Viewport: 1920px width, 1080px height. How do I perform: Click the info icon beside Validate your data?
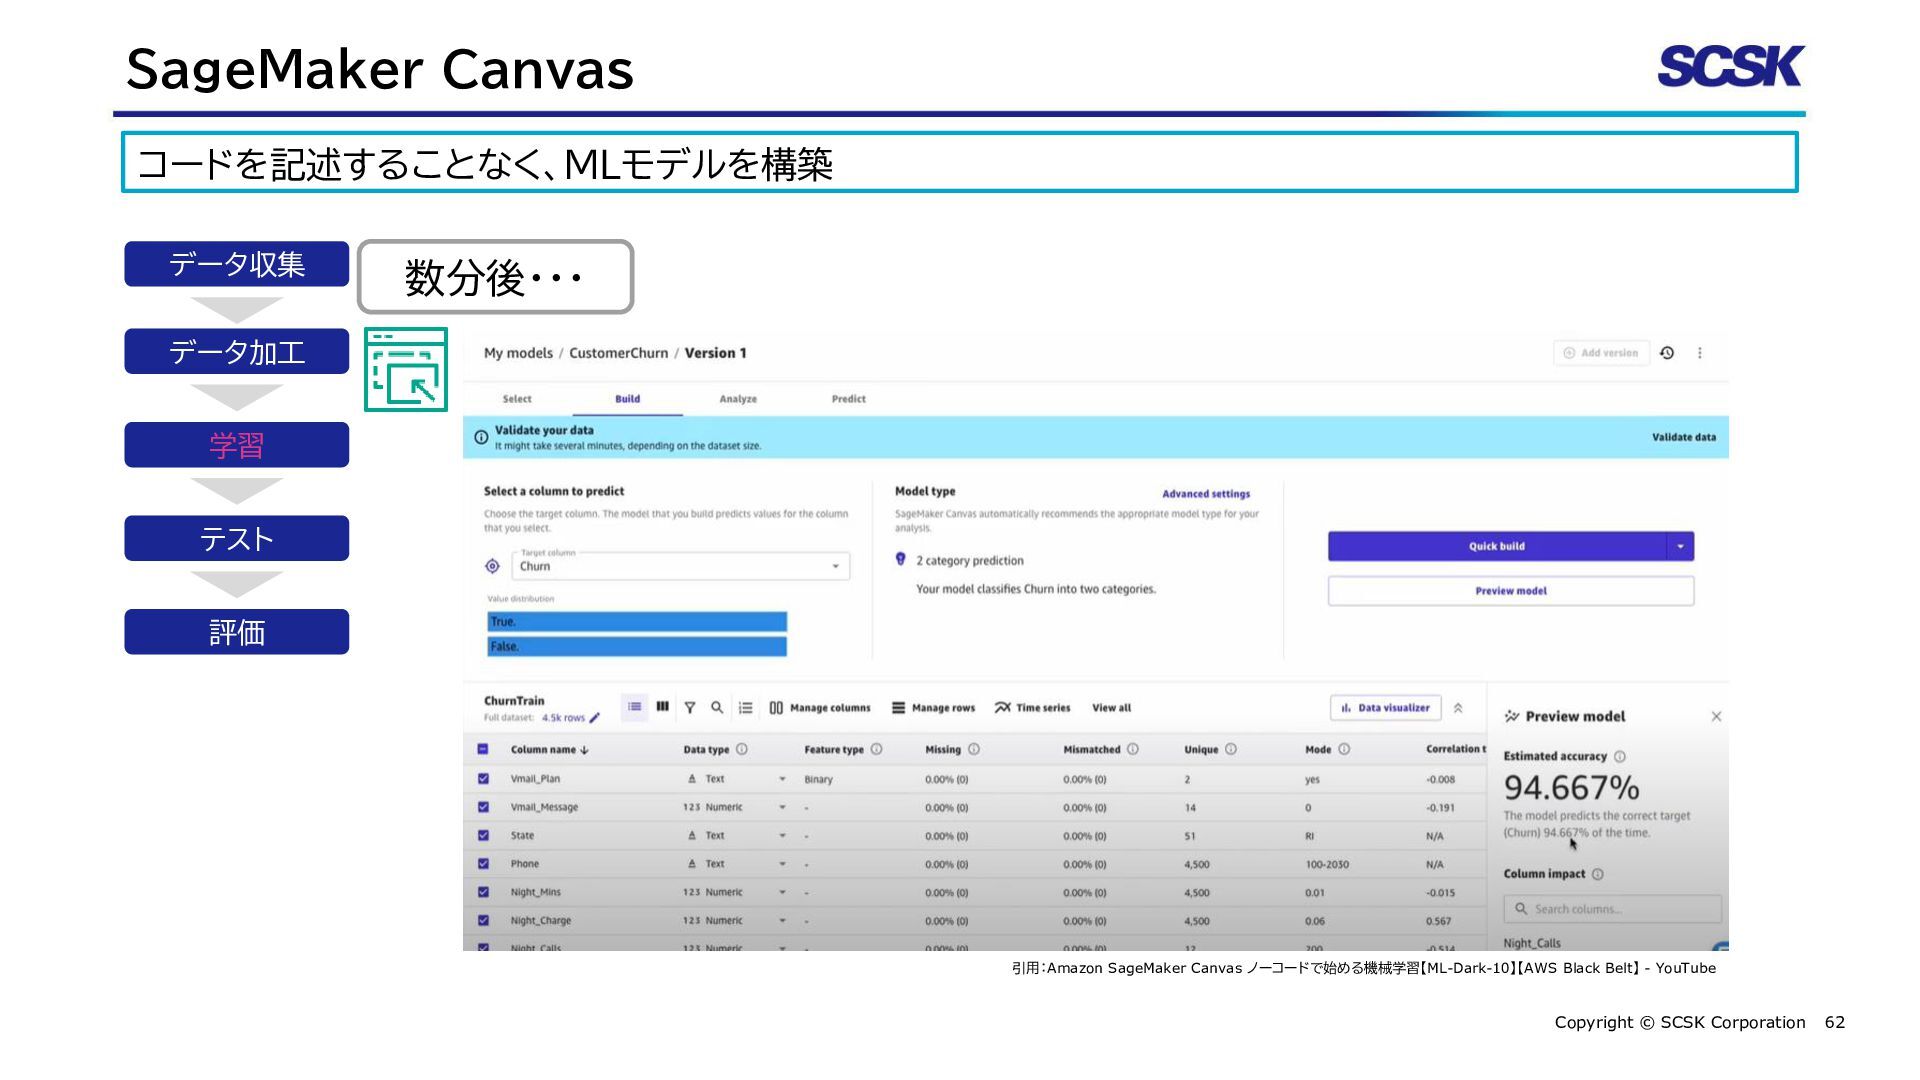(x=481, y=437)
